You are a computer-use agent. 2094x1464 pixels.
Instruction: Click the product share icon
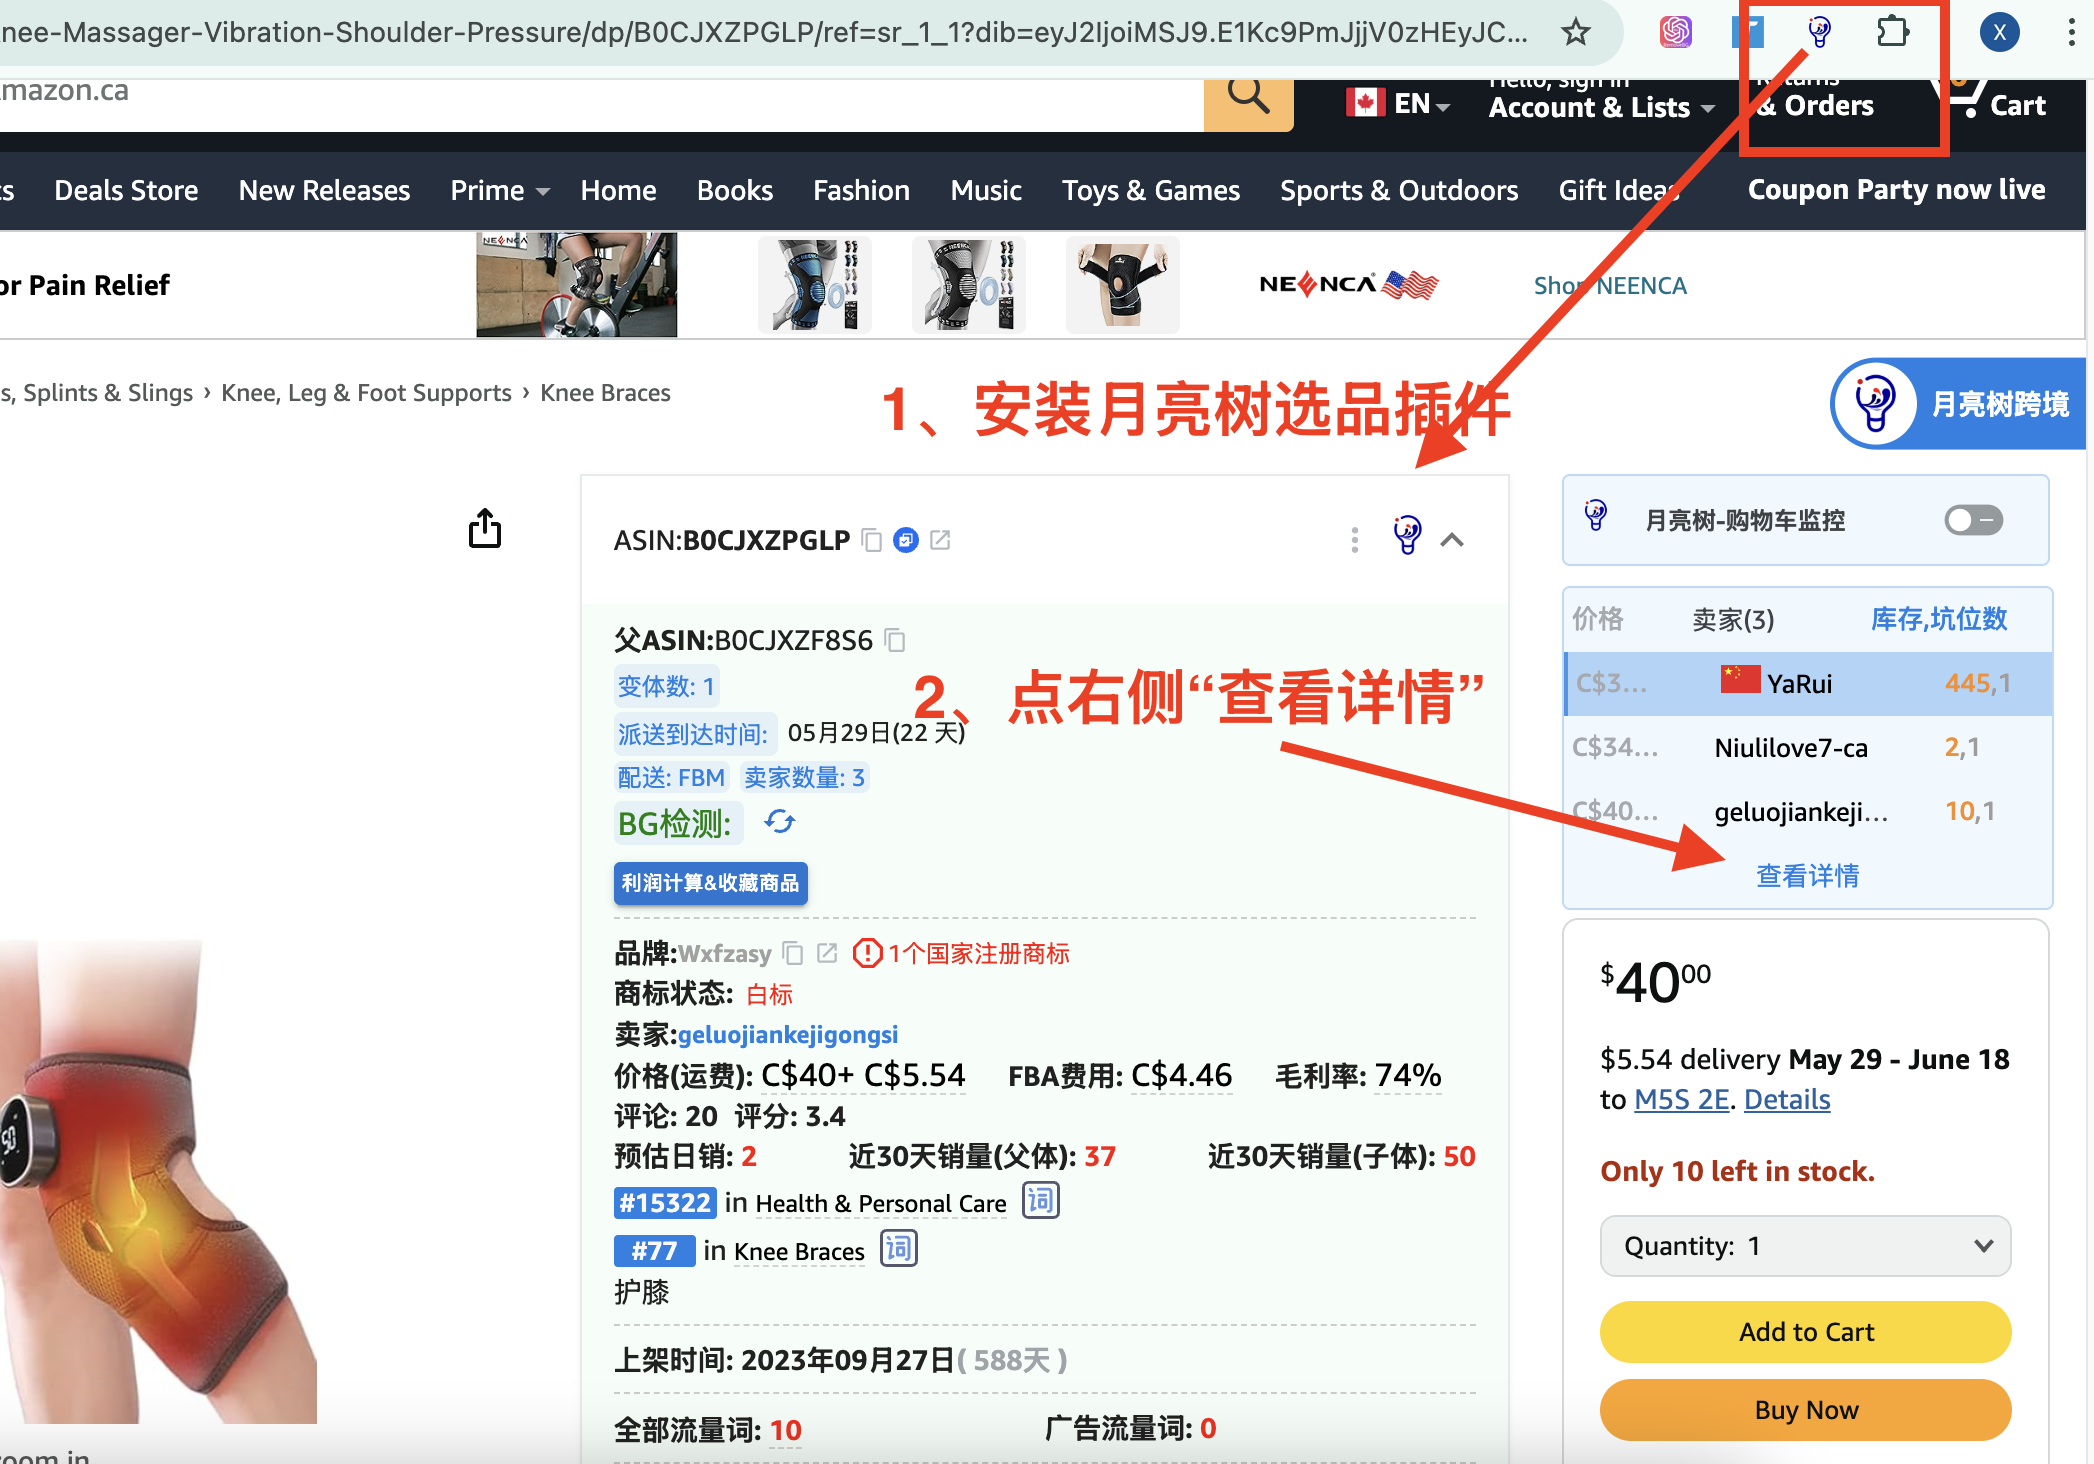click(x=485, y=528)
